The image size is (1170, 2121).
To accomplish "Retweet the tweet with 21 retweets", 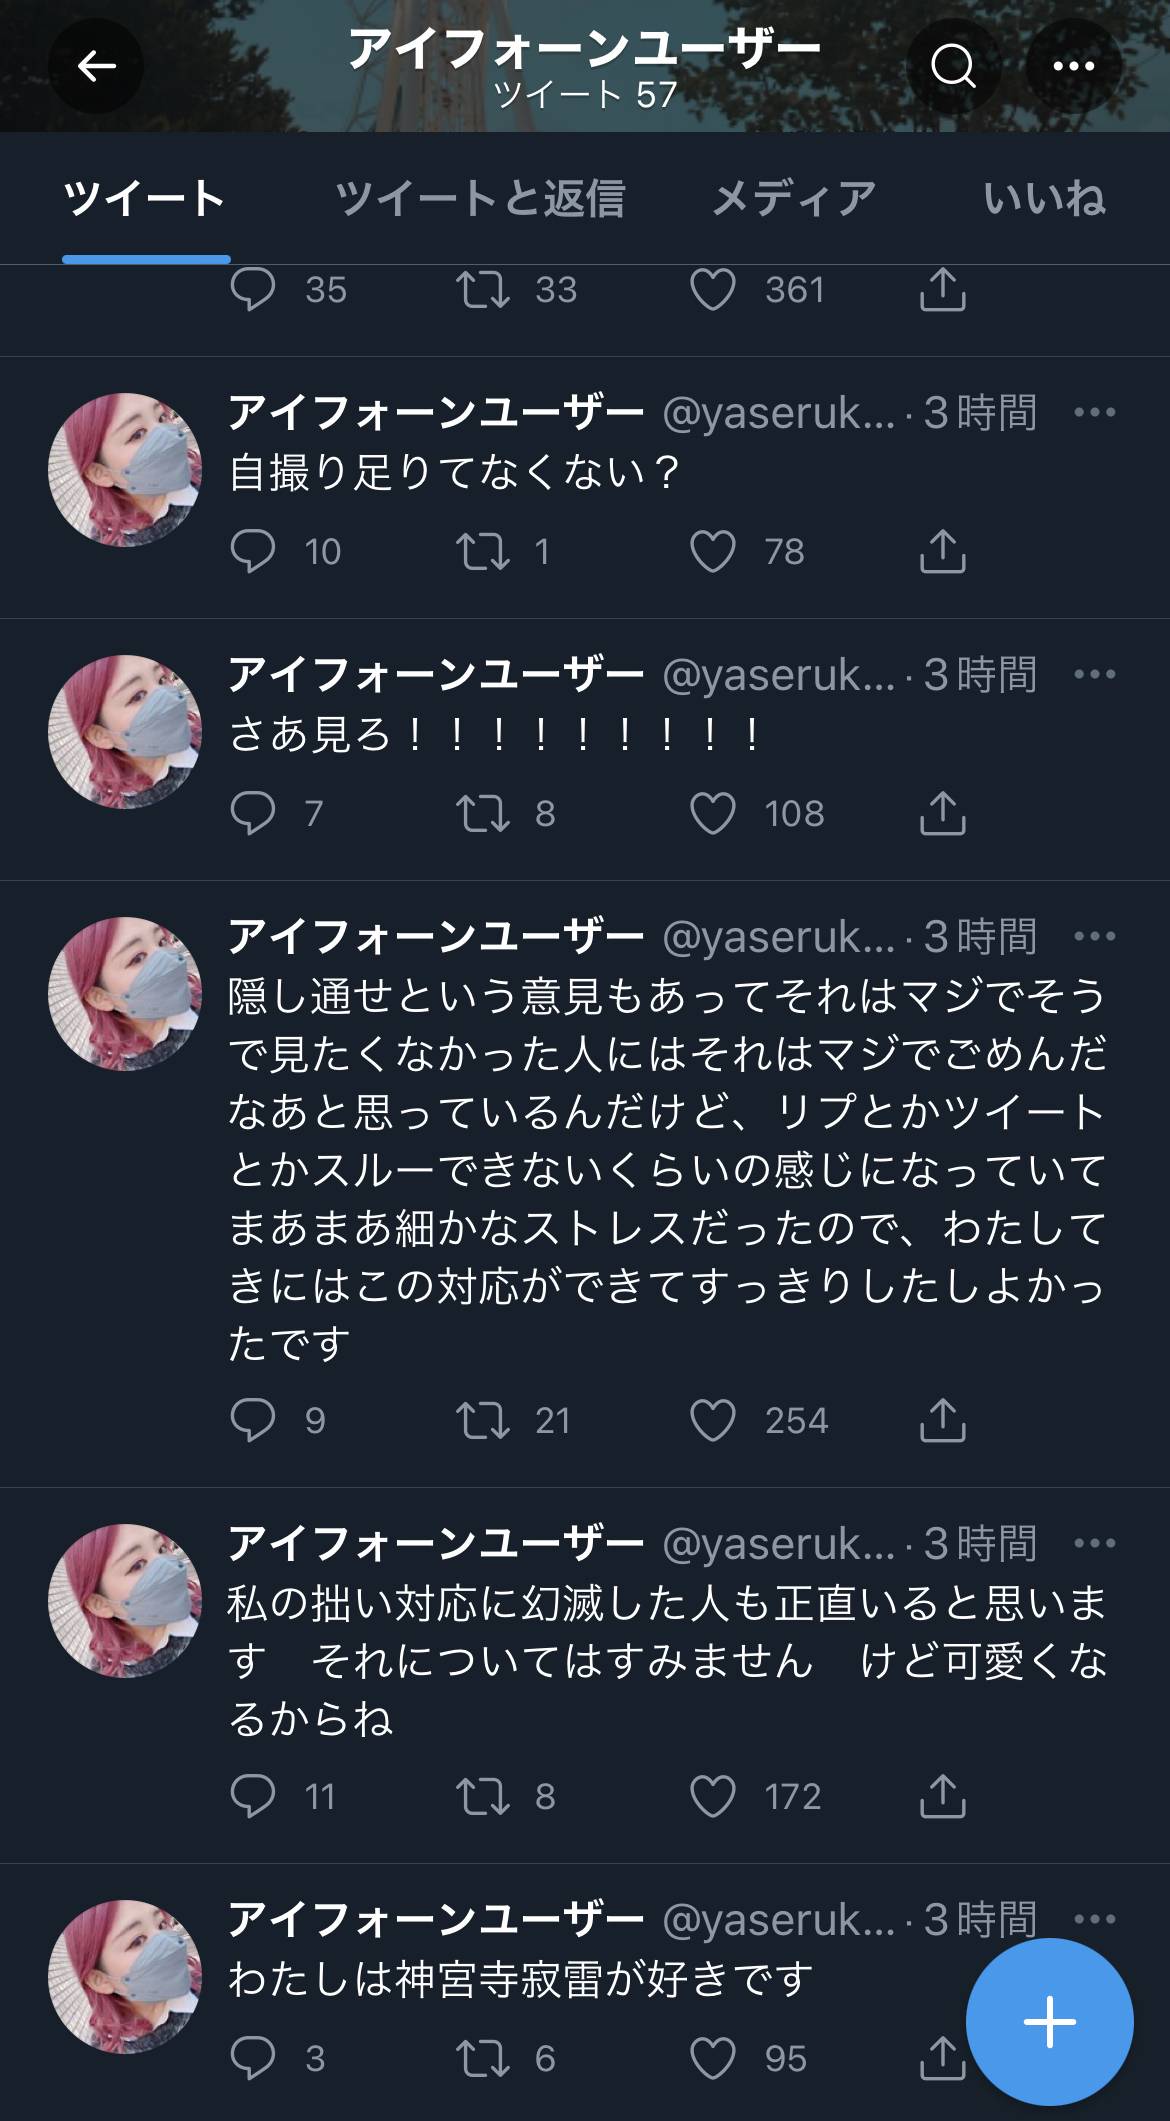I will (483, 1421).
